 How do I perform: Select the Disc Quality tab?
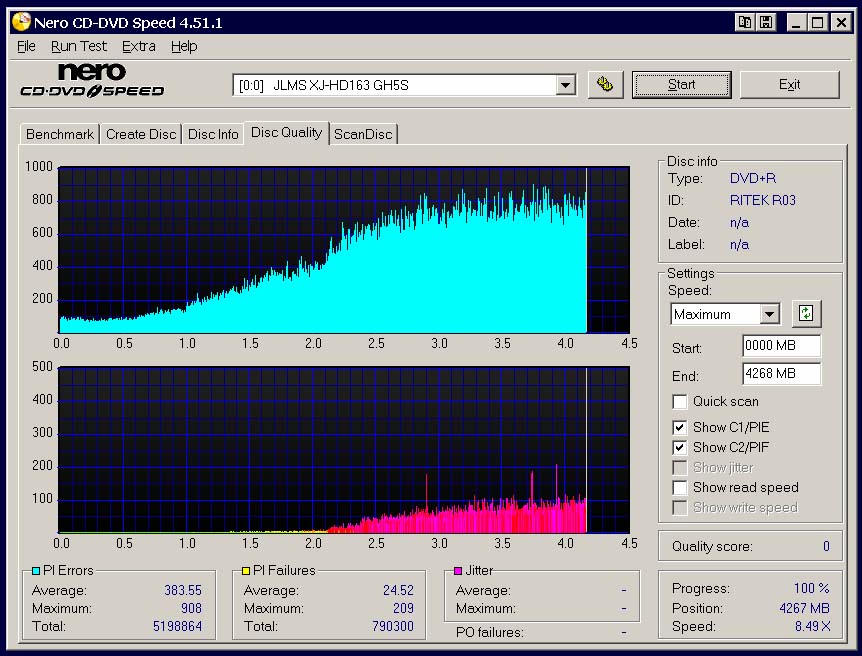point(286,133)
